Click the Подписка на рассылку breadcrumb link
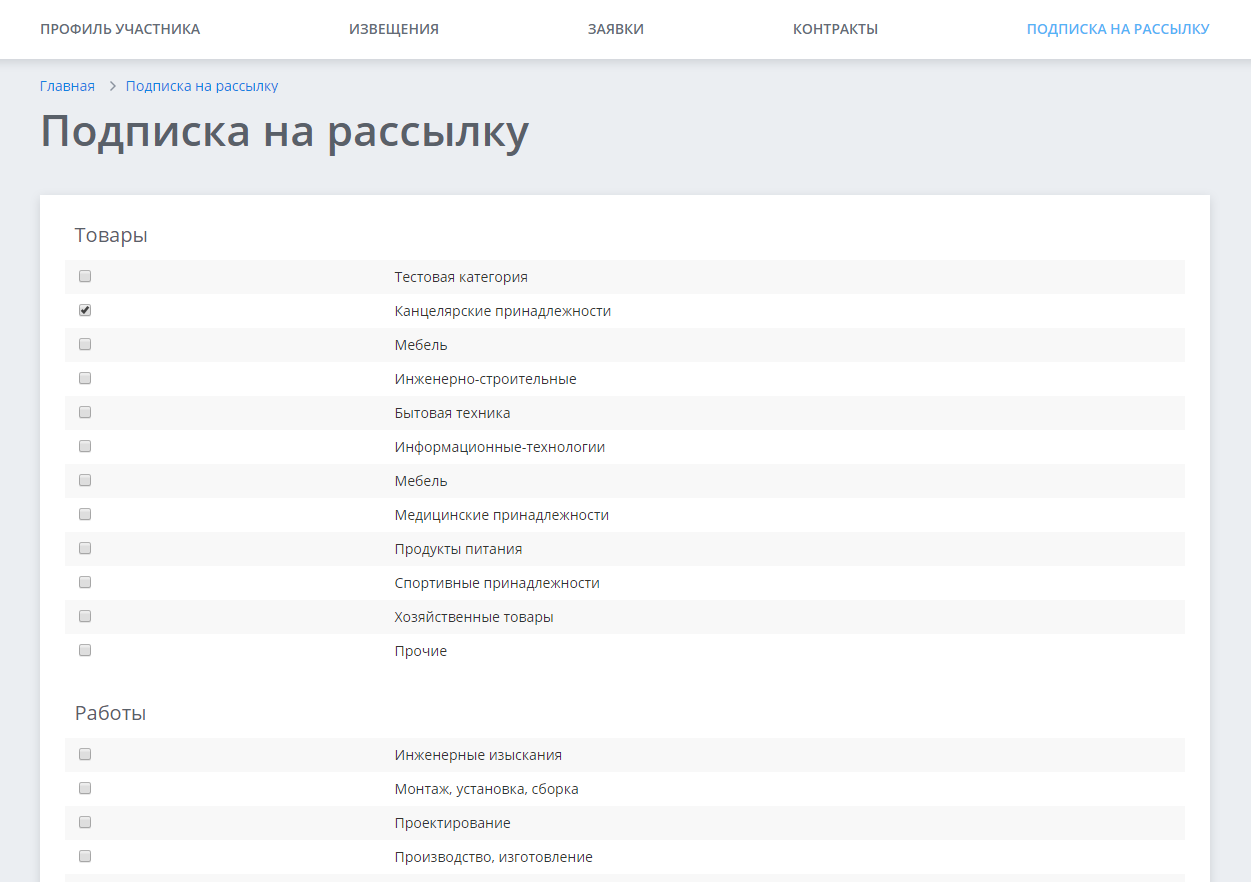Viewport: 1251px width, 882px height. coord(201,86)
